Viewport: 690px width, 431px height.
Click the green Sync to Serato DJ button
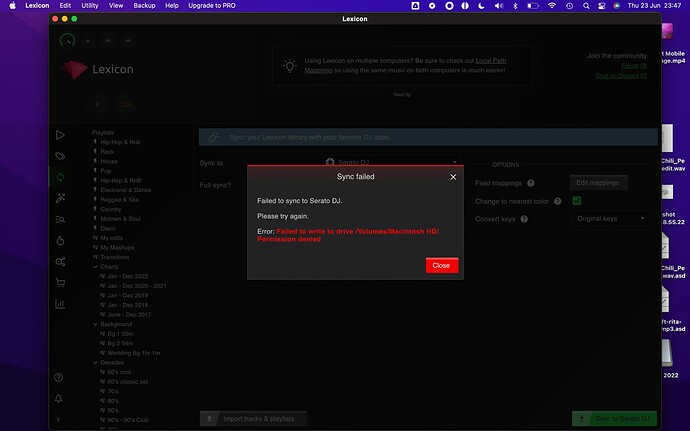click(614, 419)
